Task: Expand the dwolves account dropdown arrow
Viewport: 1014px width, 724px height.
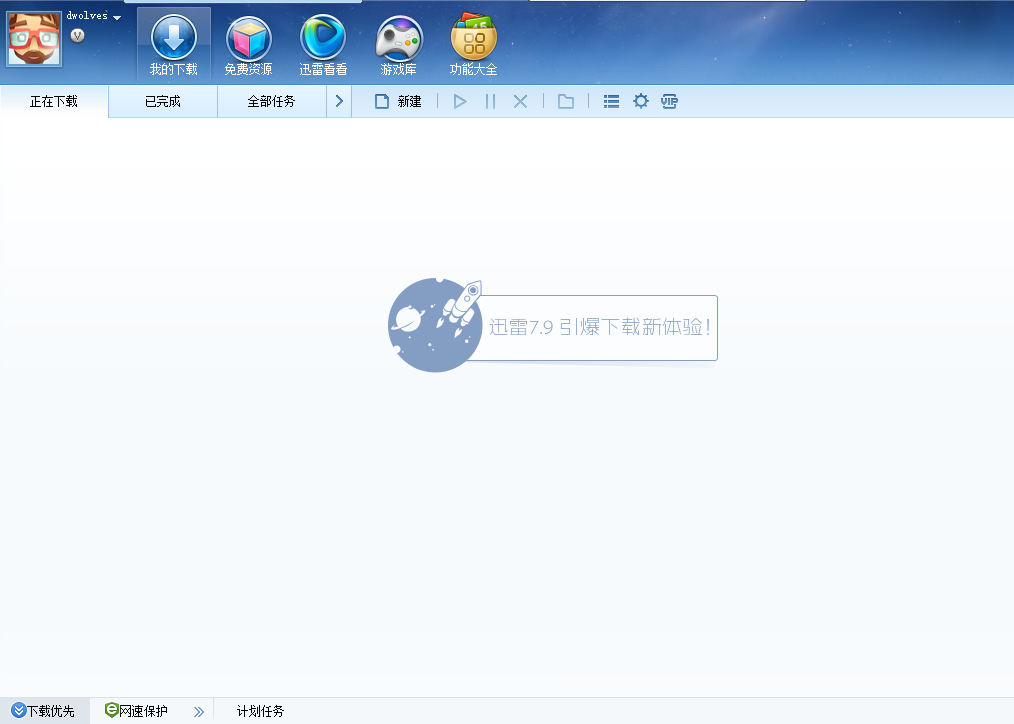Action: pyautogui.click(x=117, y=17)
